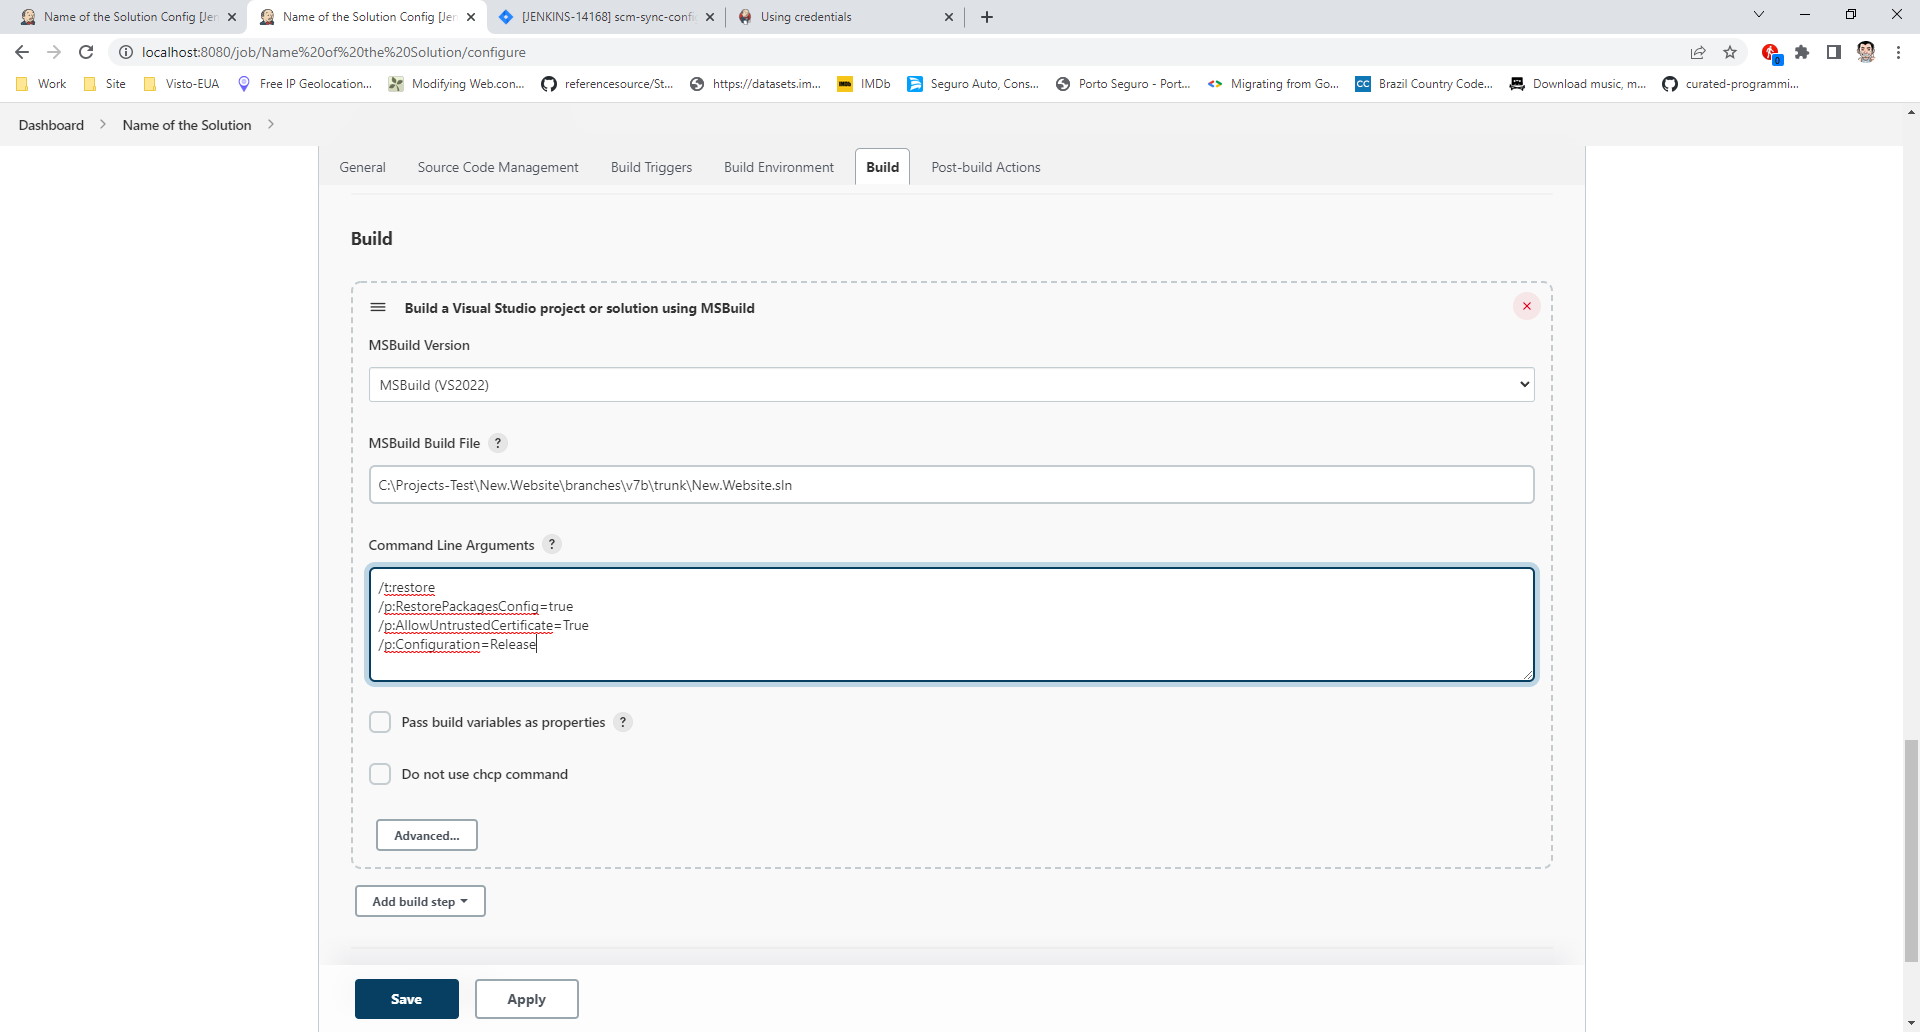Expand the Add build step menu
1920x1032 pixels.
(420, 901)
